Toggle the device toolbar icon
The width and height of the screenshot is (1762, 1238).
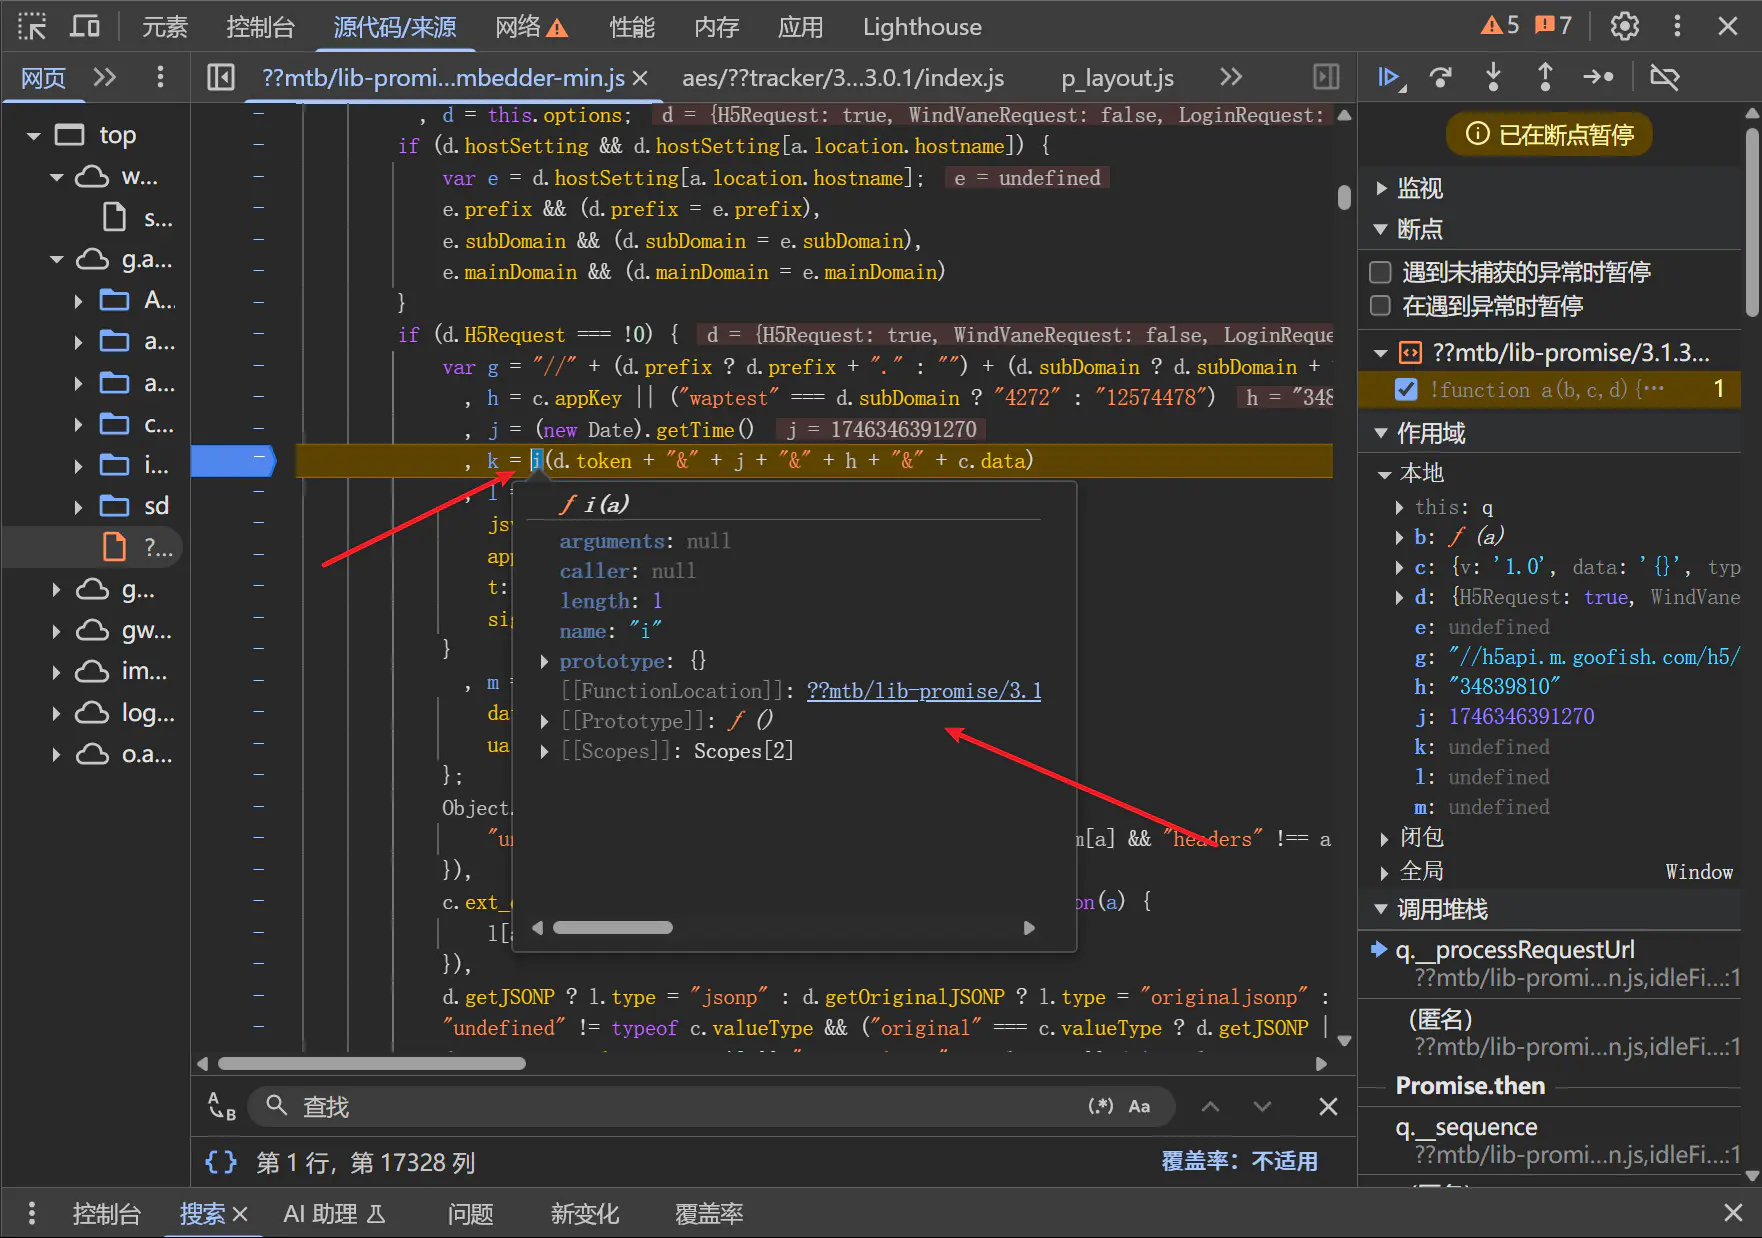coord(85,26)
